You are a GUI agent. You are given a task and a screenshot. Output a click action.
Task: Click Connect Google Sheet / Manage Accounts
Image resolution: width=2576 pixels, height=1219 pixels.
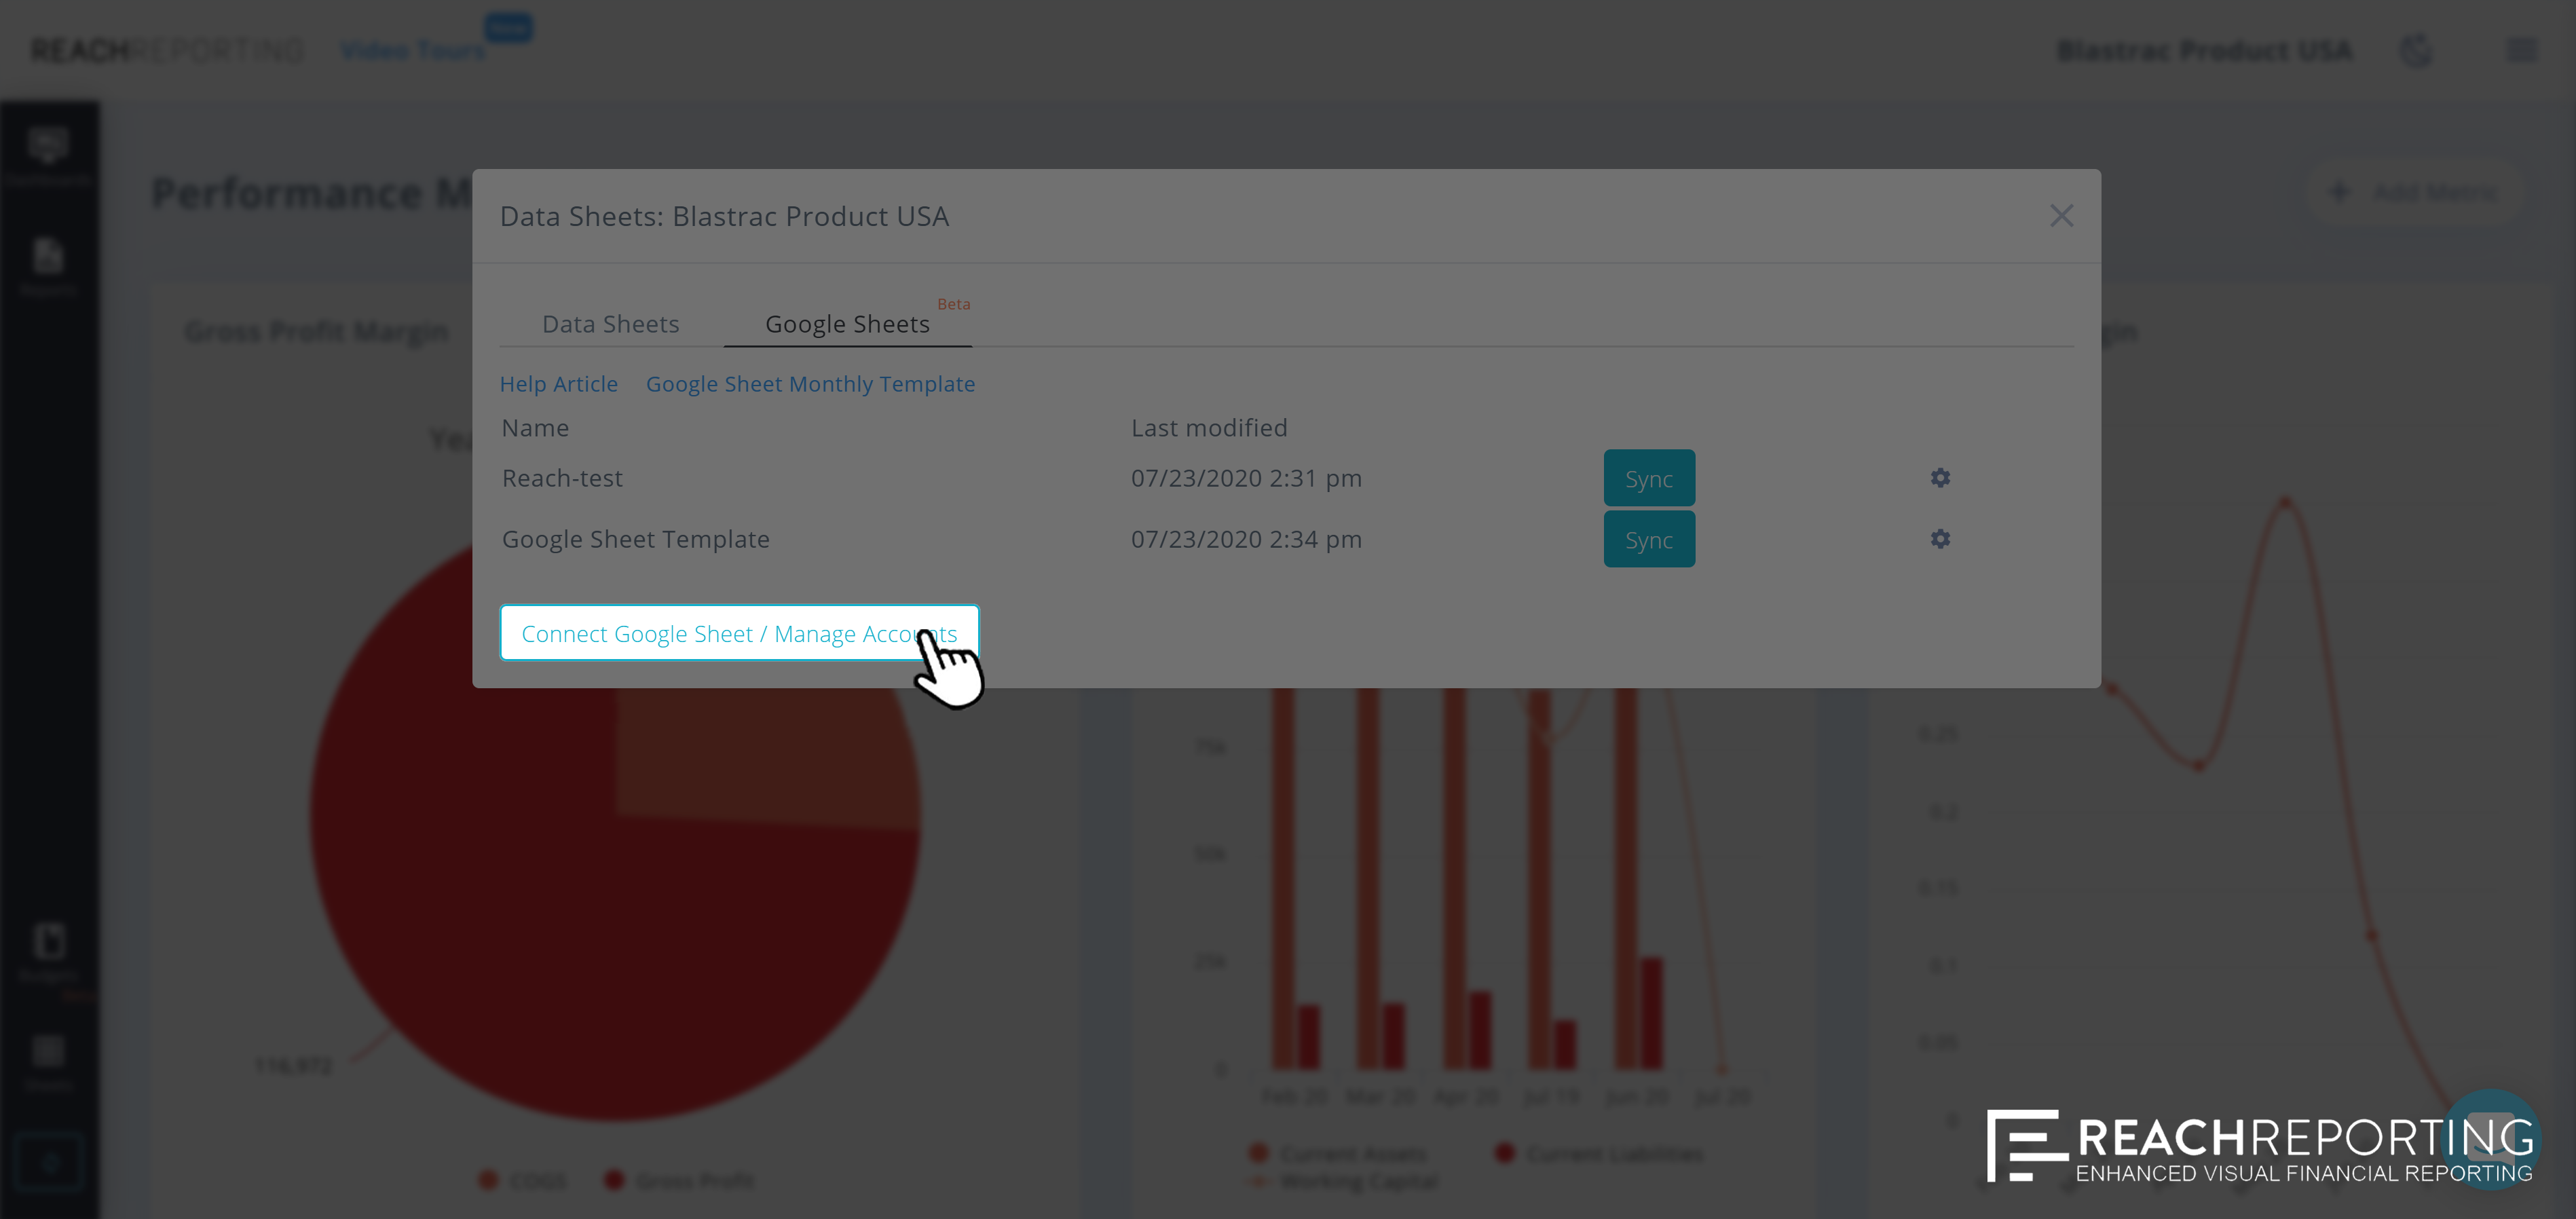[738, 633]
